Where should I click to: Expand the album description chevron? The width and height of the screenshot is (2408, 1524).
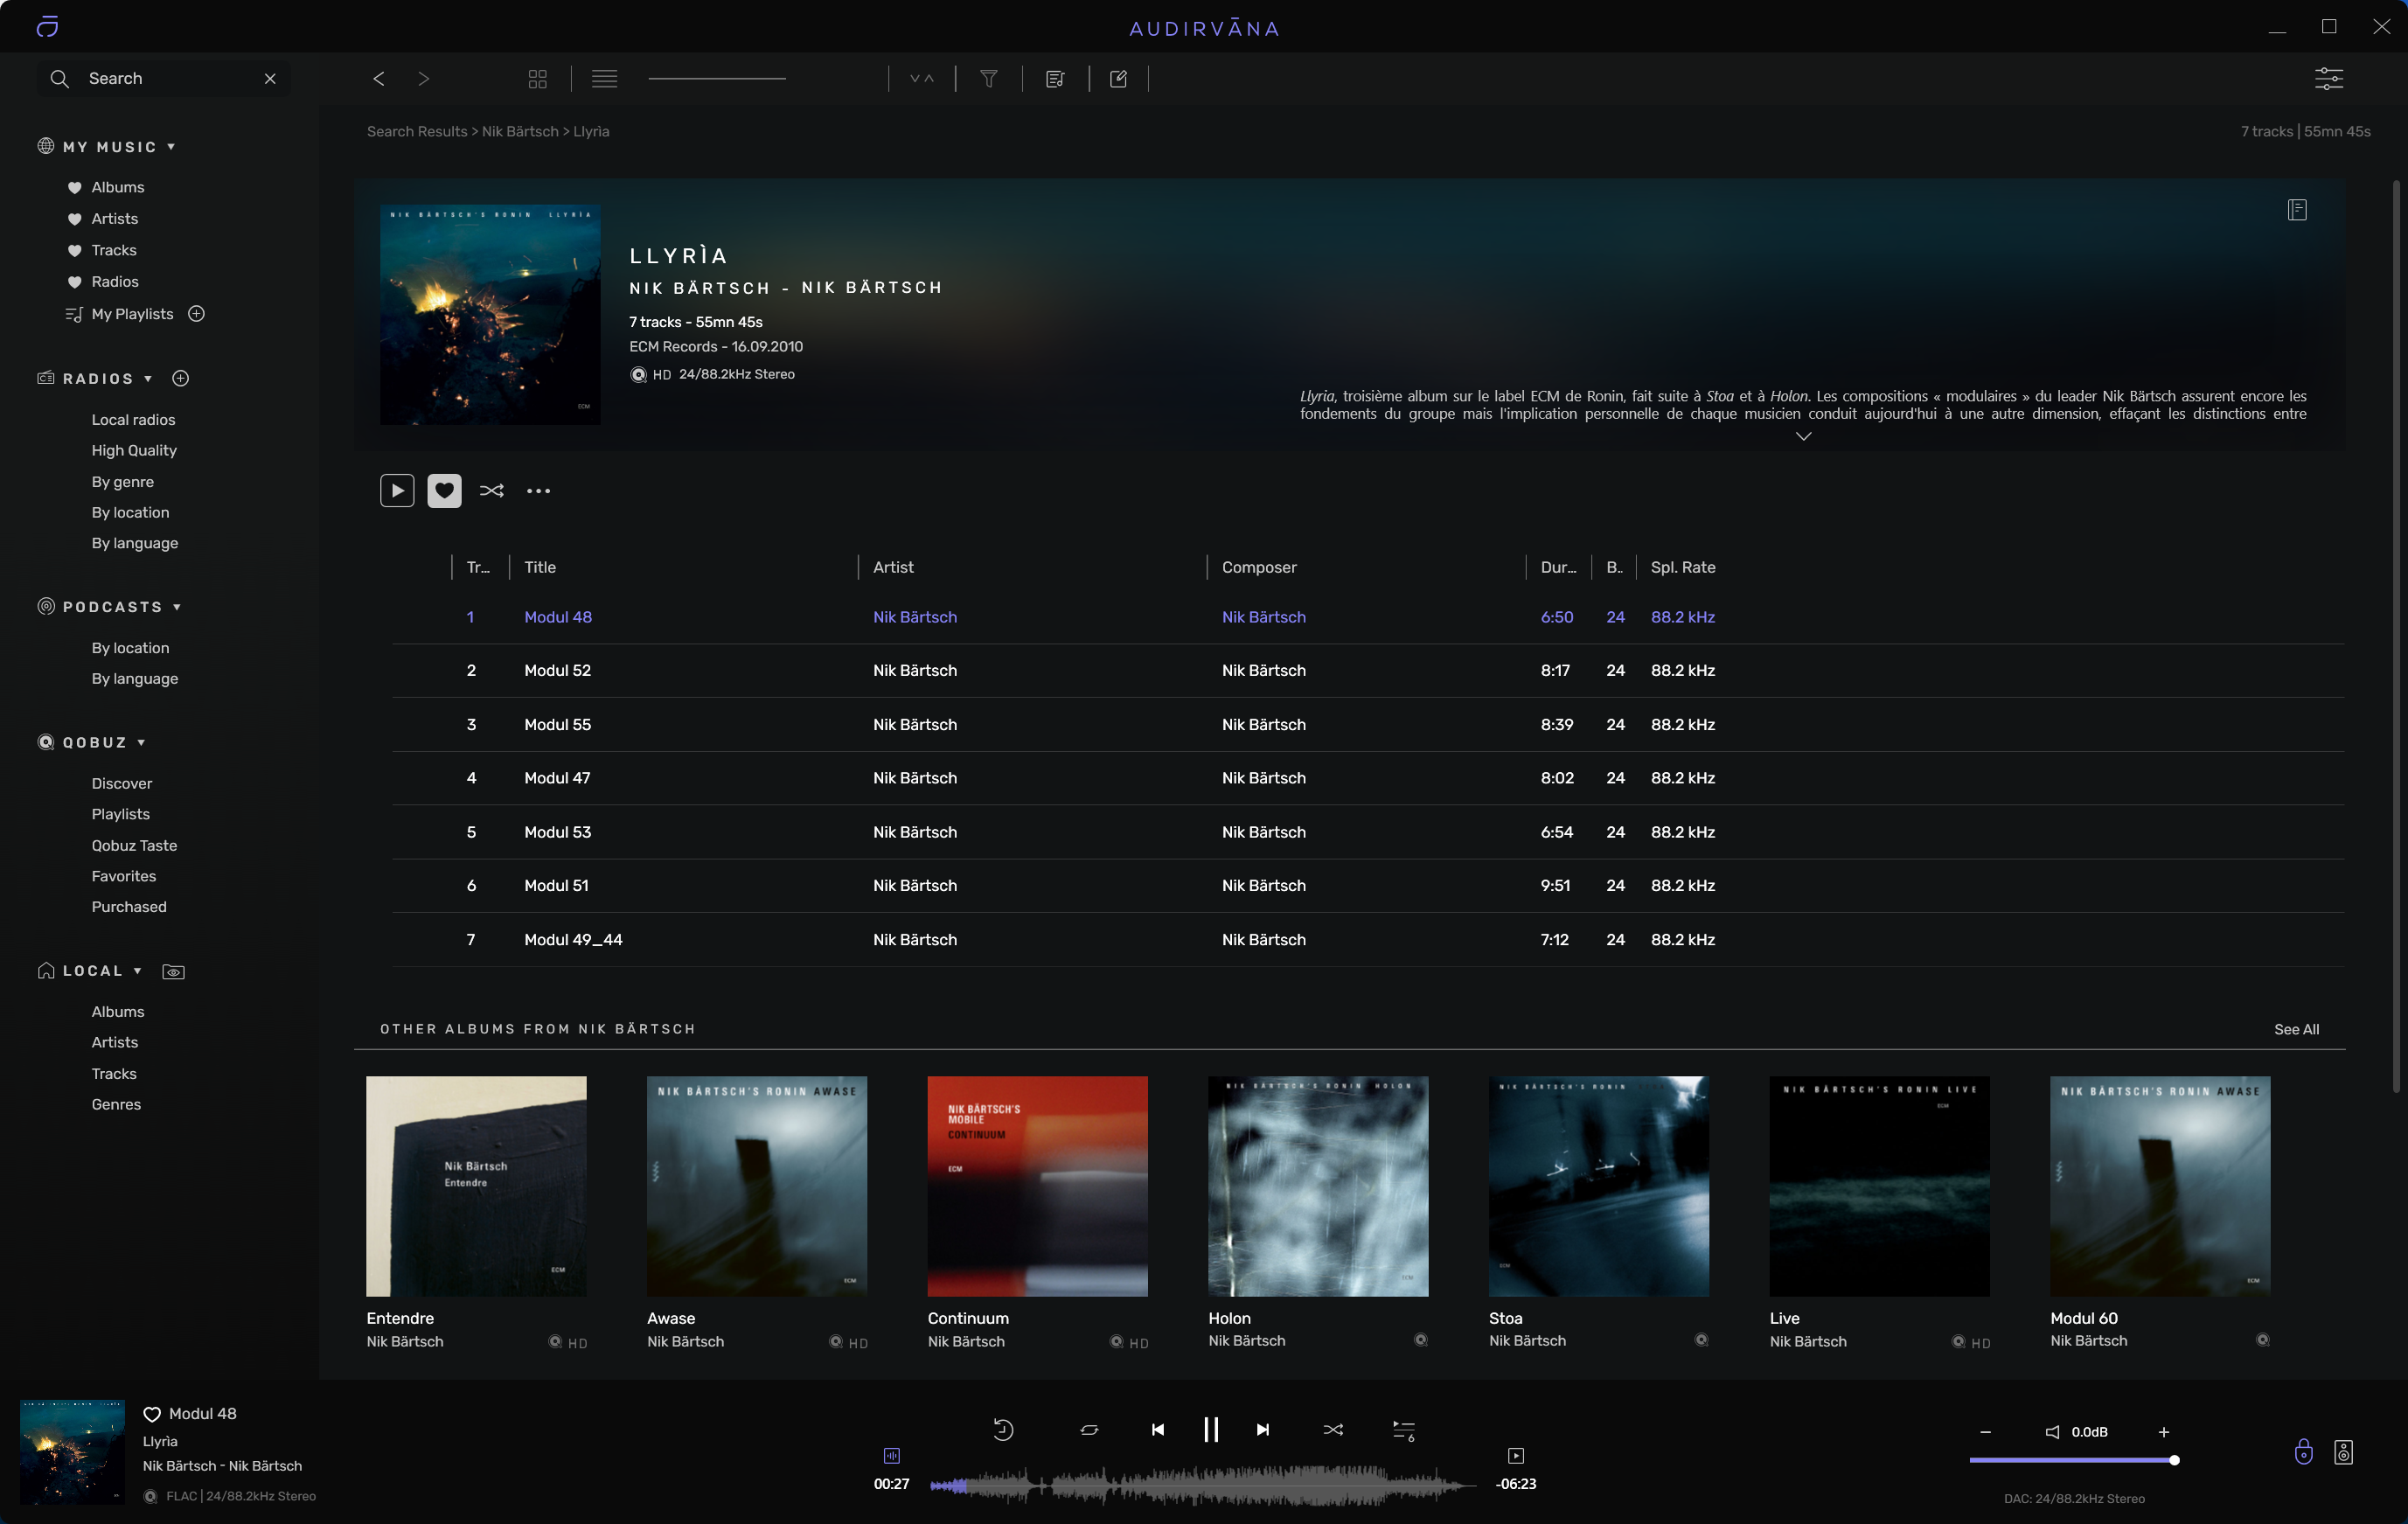[1803, 436]
